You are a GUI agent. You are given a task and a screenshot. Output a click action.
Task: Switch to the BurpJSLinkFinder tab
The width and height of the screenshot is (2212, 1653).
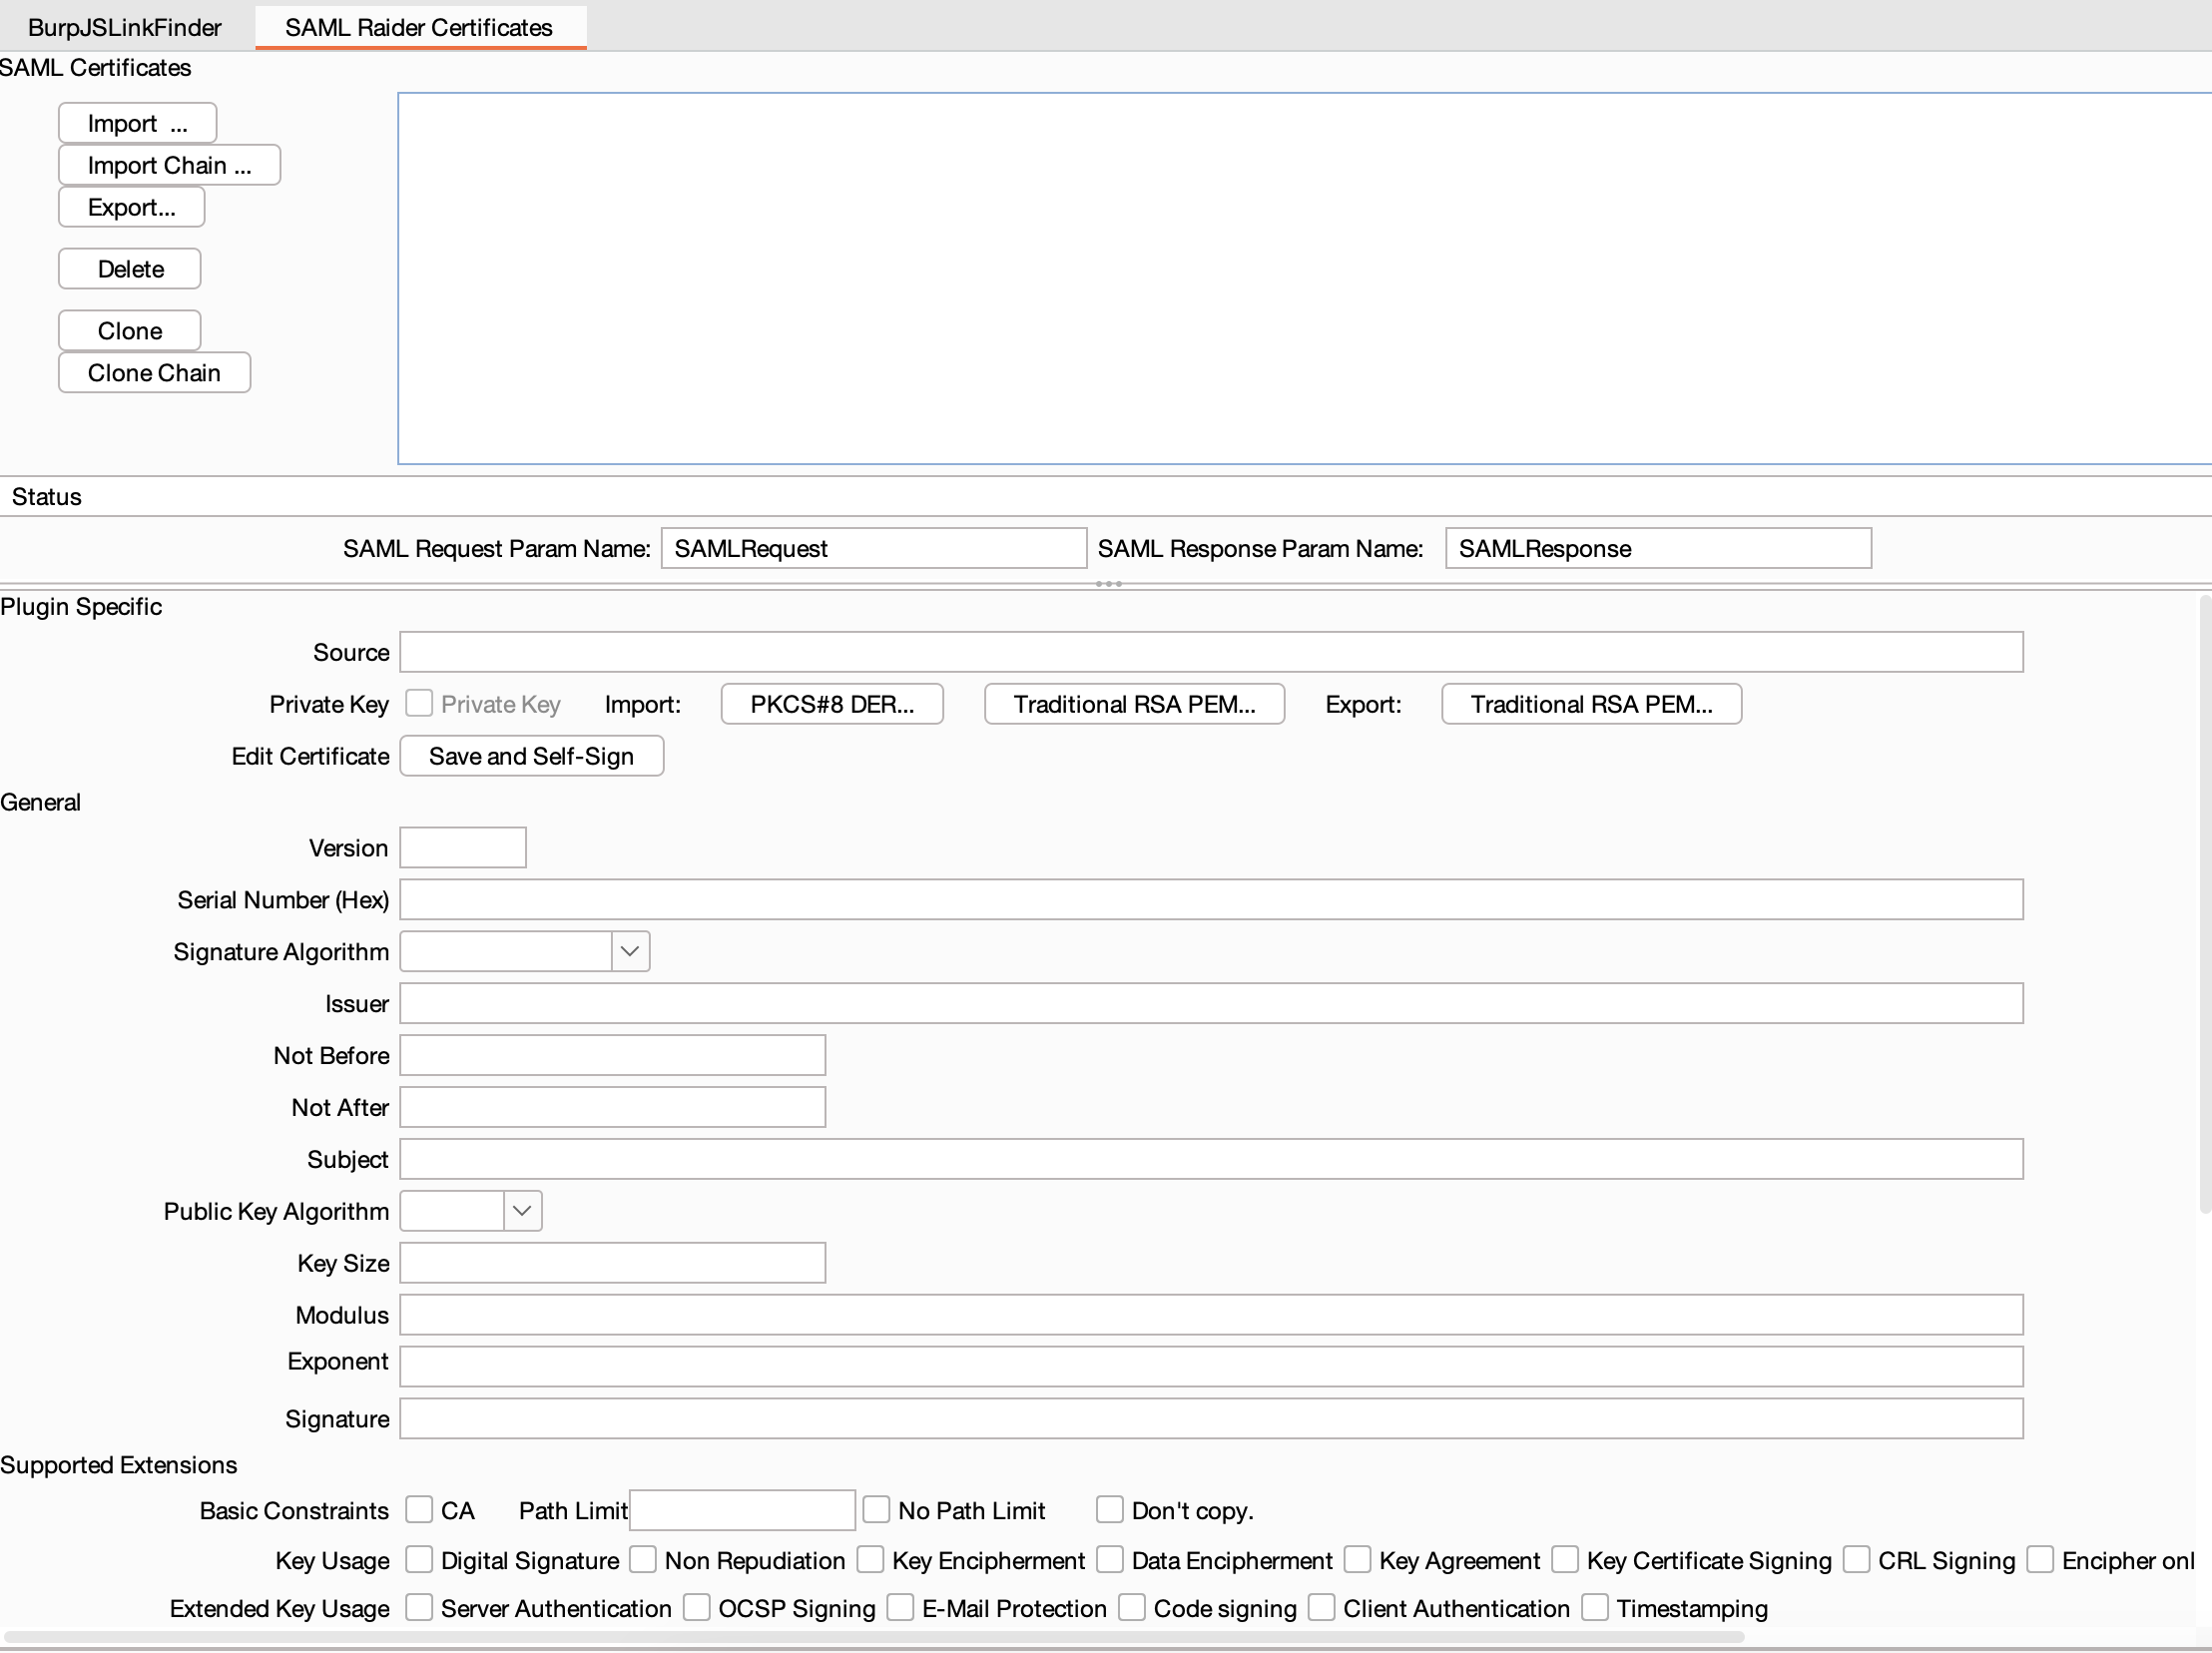125,27
